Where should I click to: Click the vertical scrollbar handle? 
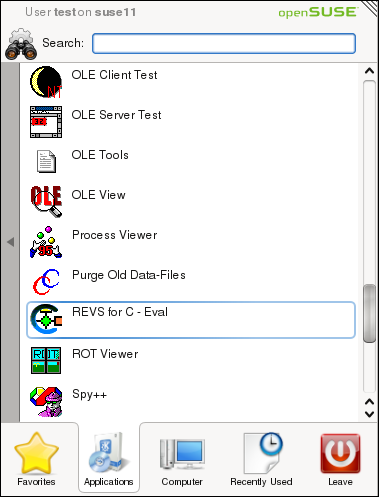click(x=369, y=313)
